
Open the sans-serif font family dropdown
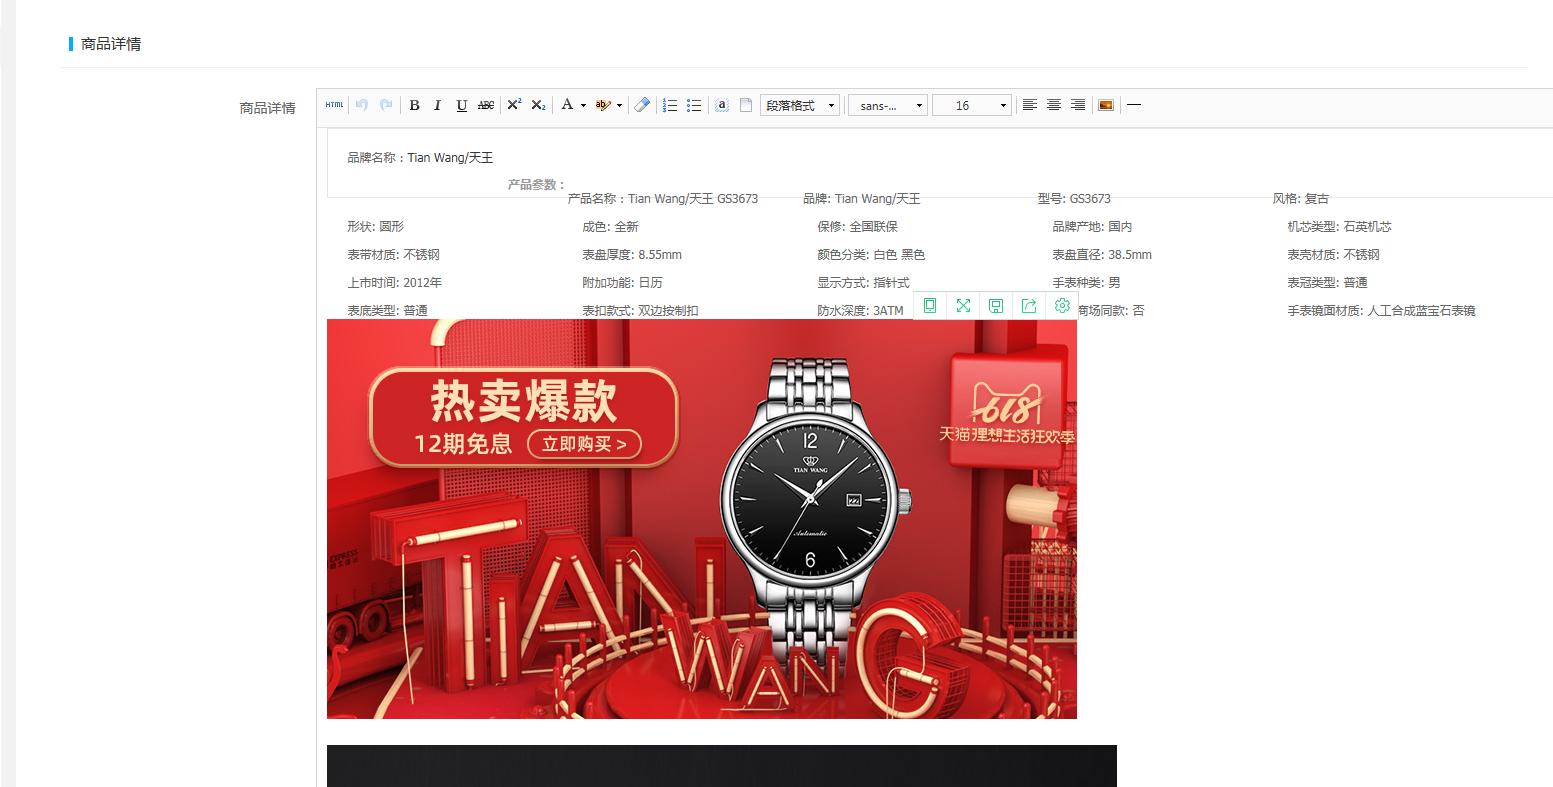click(x=888, y=105)
